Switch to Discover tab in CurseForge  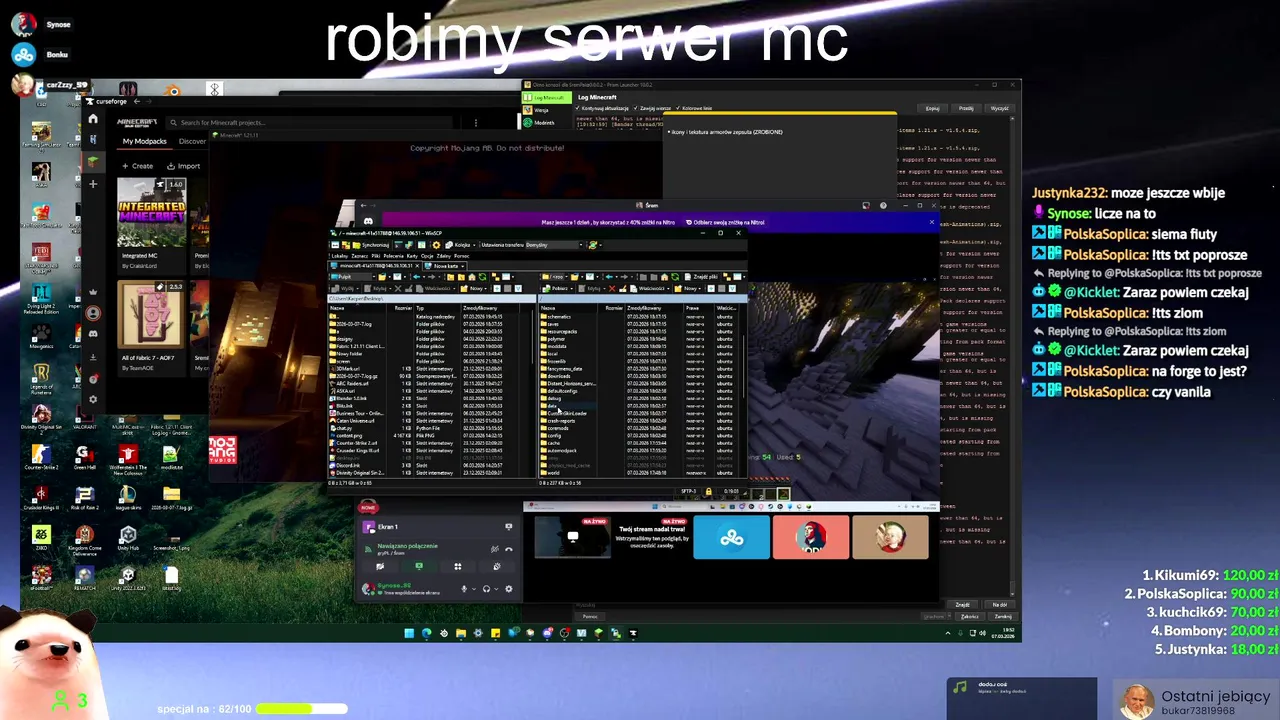pos(192,141)
